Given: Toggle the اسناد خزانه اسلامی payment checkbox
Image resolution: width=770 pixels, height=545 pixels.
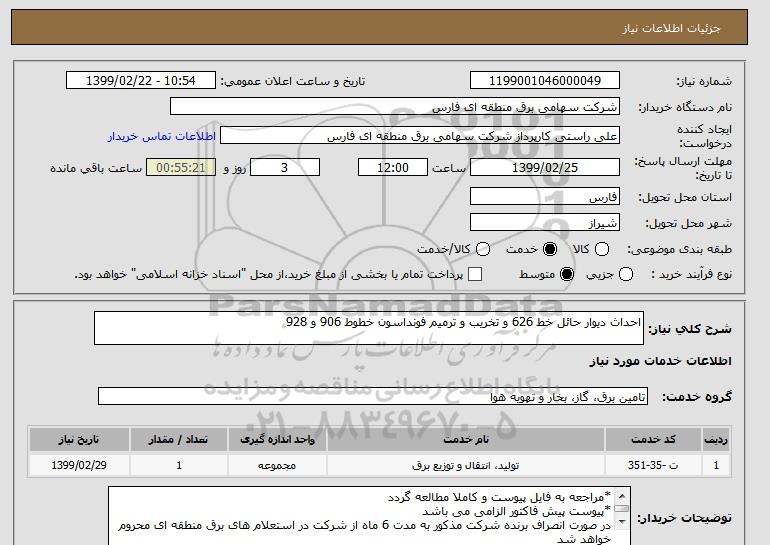Looking at the screenshot, I should [x=475, y=274].
